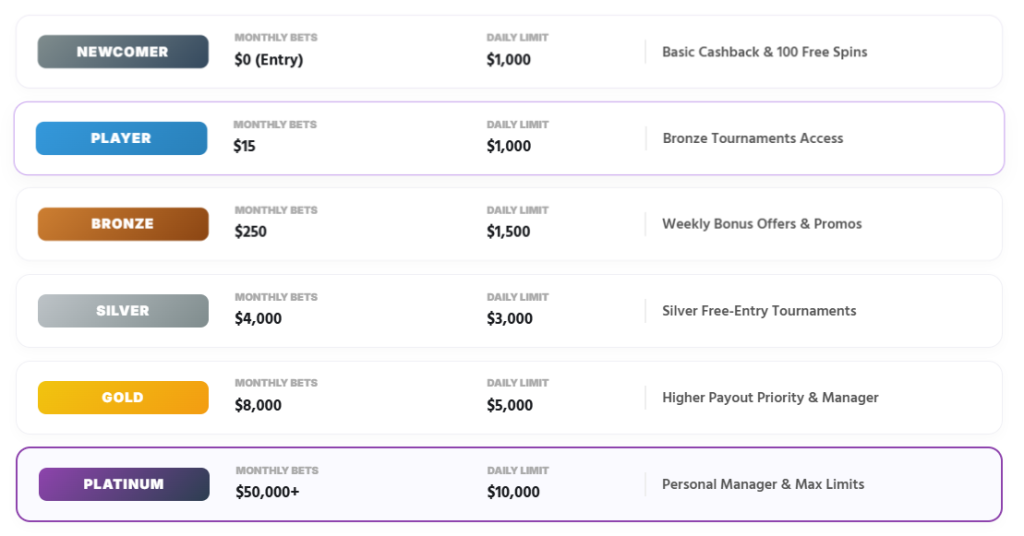
Task: Select Personal Manager & Max Limits perk
Action: click(763, 484)
